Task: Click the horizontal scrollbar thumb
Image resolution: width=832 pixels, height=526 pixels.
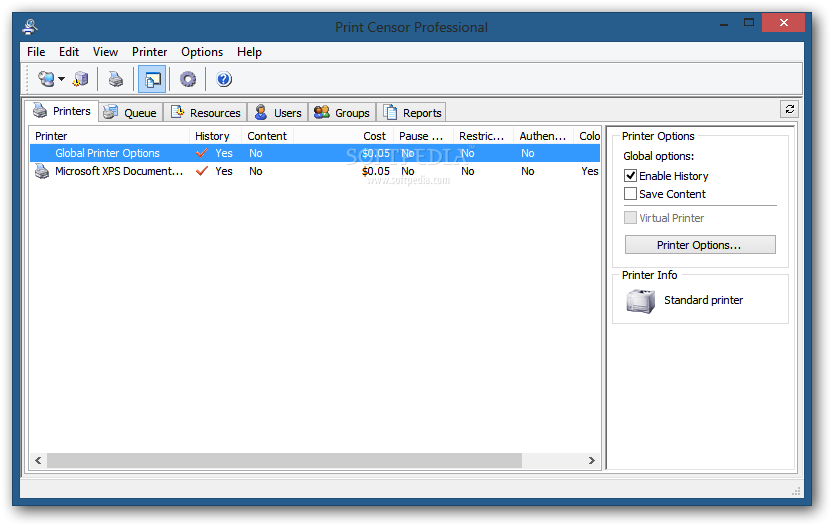Action: (284, 460)
